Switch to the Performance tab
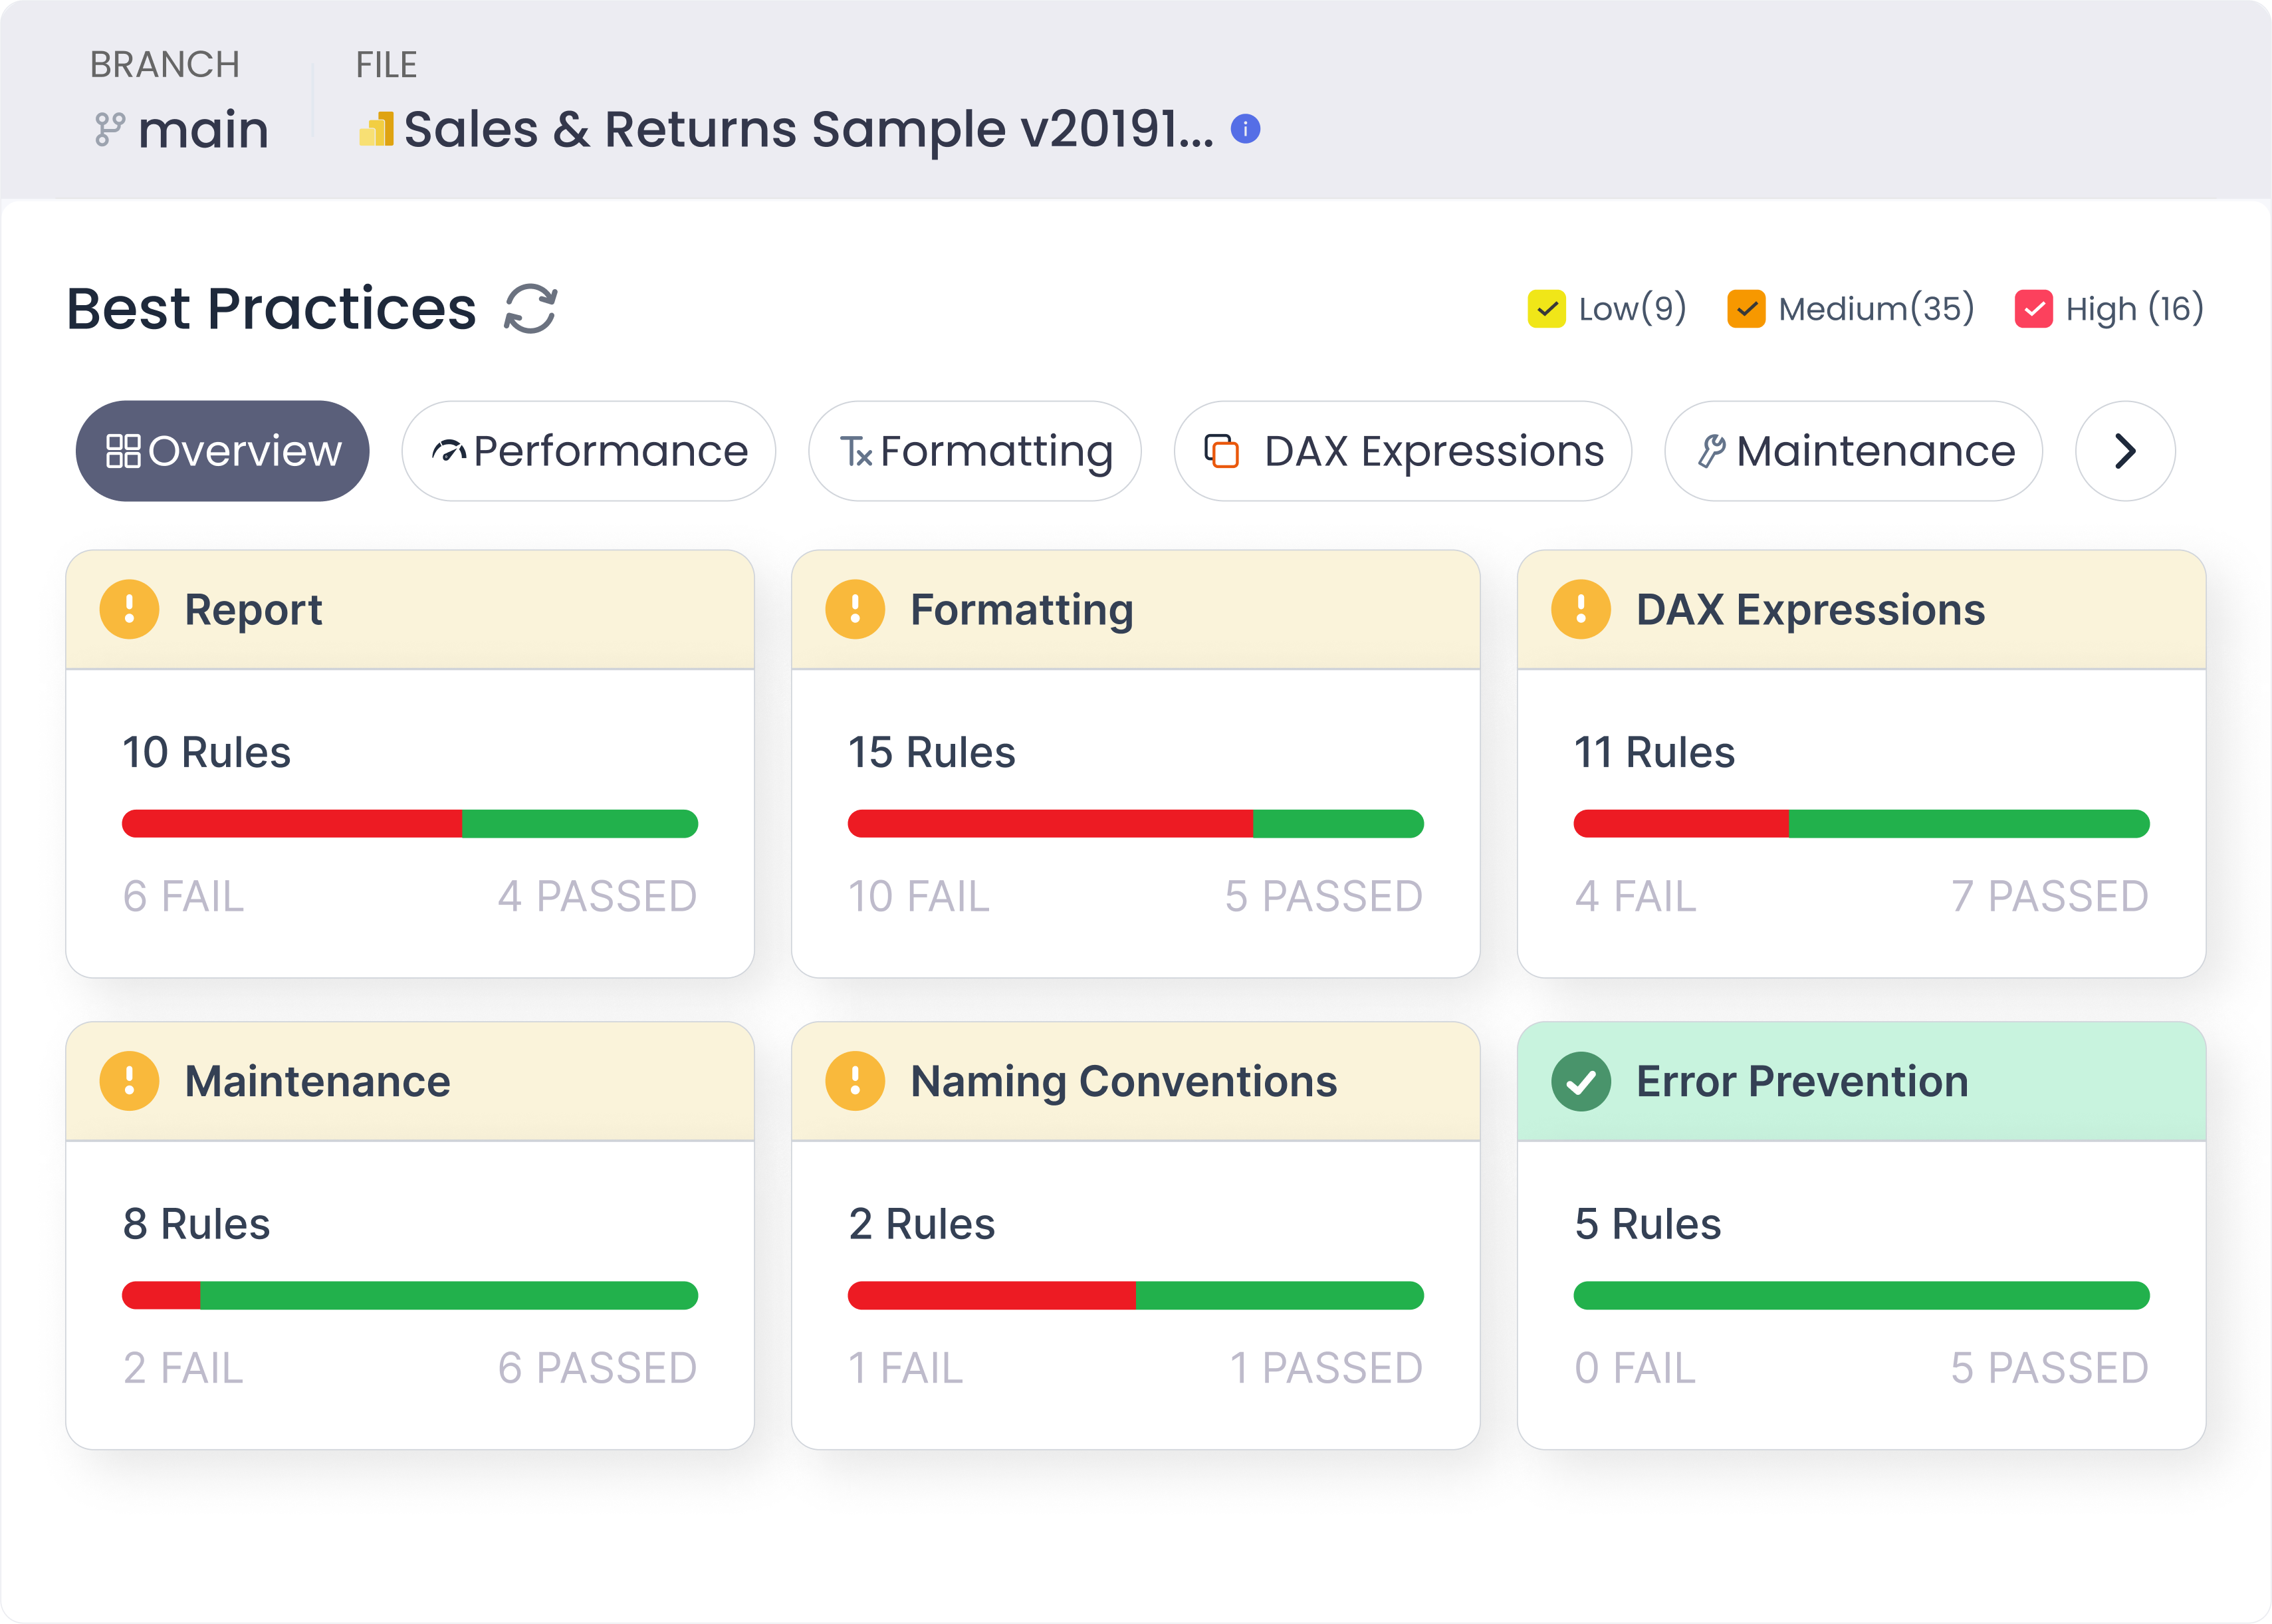Image resolution: width=2272 pixels, height=1624 pixels. click(589, 451)
